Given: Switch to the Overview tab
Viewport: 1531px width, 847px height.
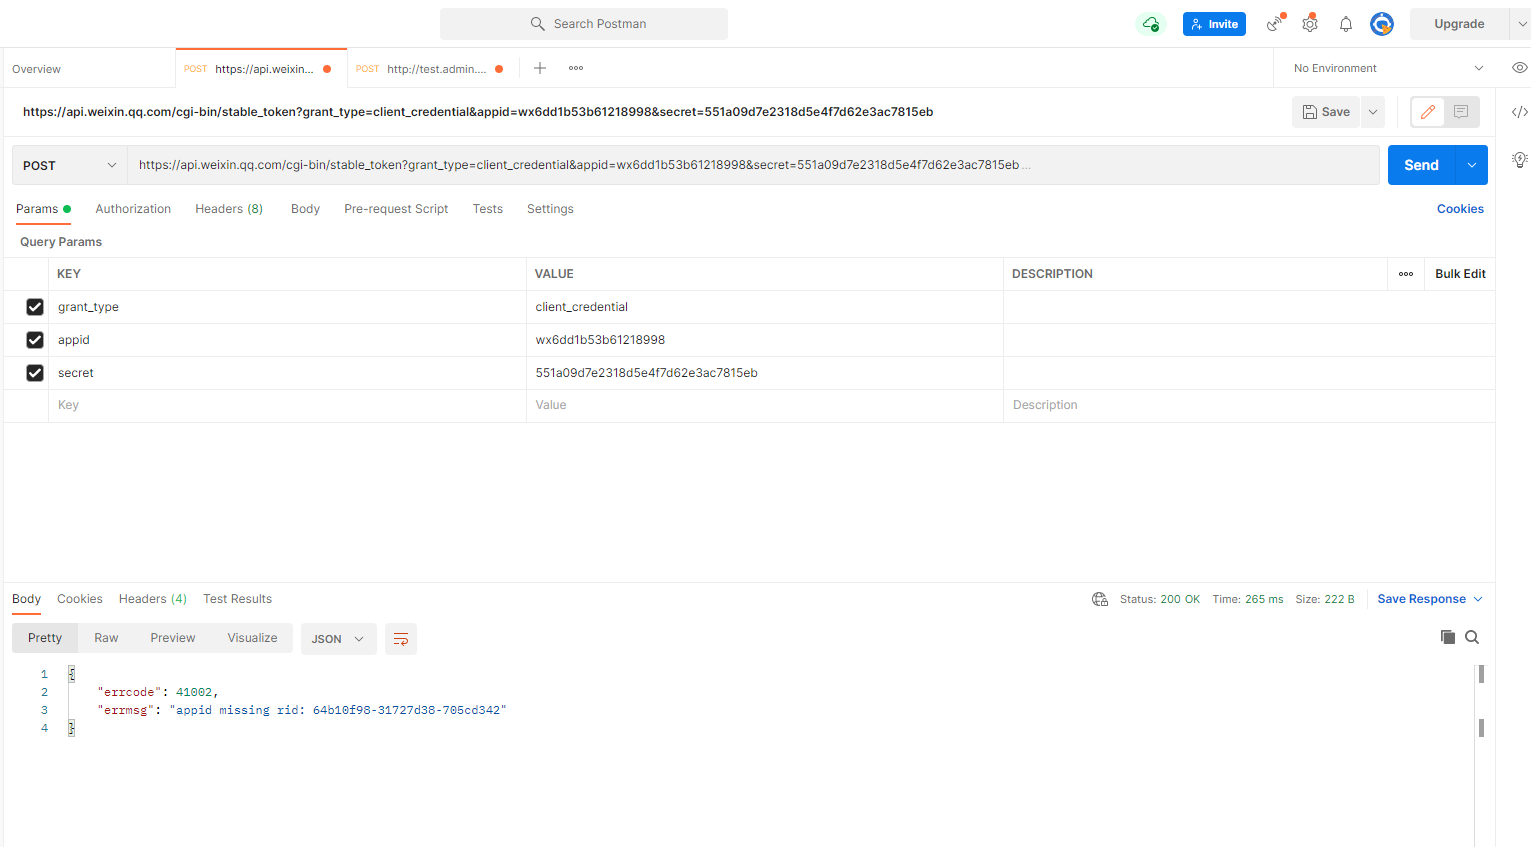Looking at the screenshot, I should pos(37,69).
